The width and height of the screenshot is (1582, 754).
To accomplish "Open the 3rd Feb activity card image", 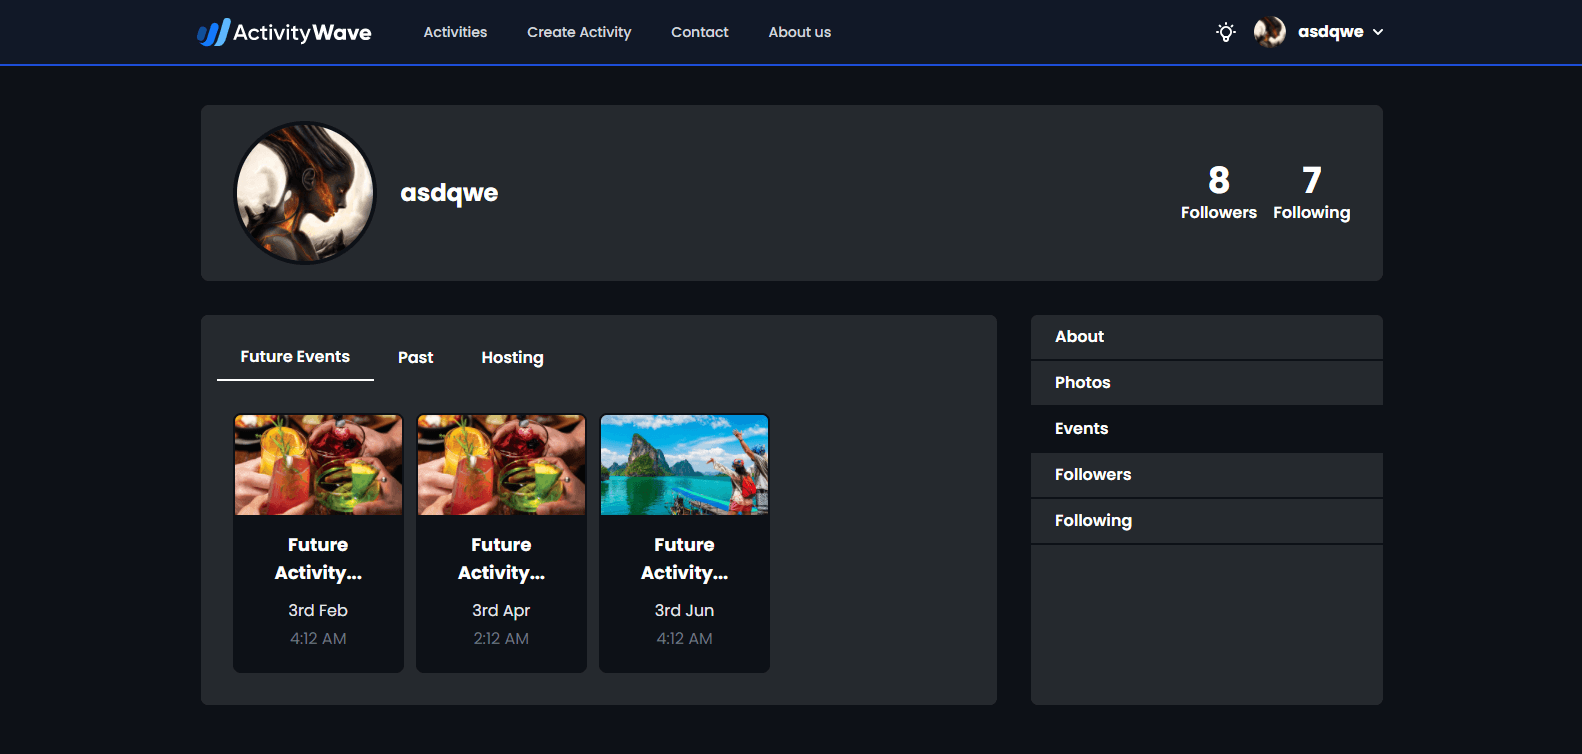I will (318, 465).
